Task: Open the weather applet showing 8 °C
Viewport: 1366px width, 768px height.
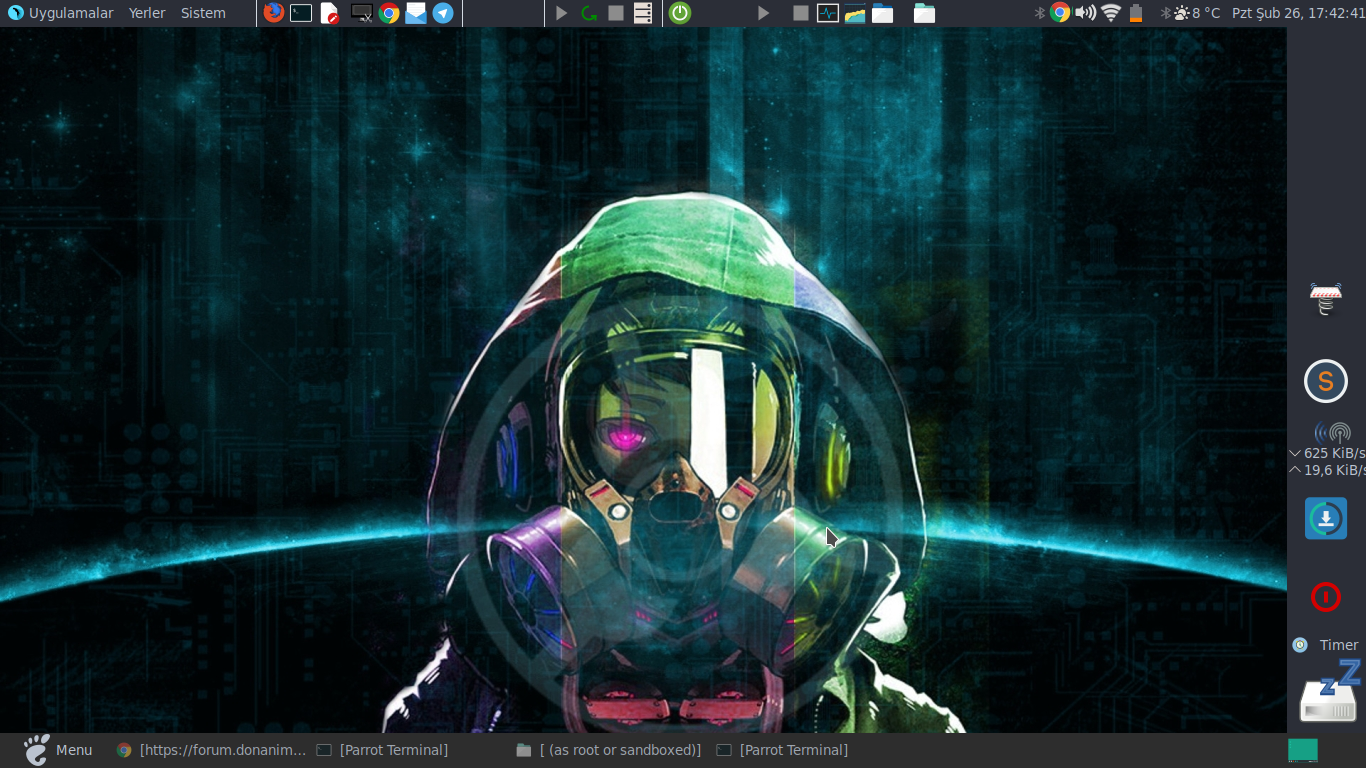Action: [1196, 13]
